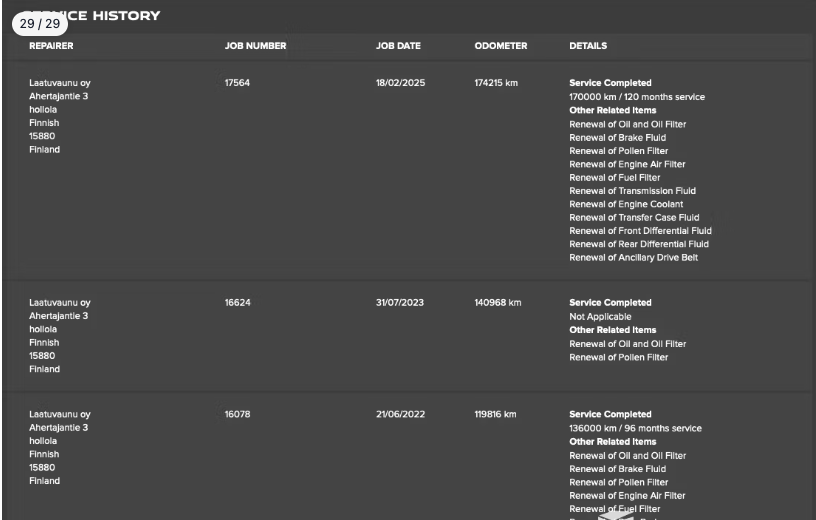The height and width of the screenshot is (520, 816).
Task: Click the 119816 km odometer reading
Action: (x=495, y=415)
